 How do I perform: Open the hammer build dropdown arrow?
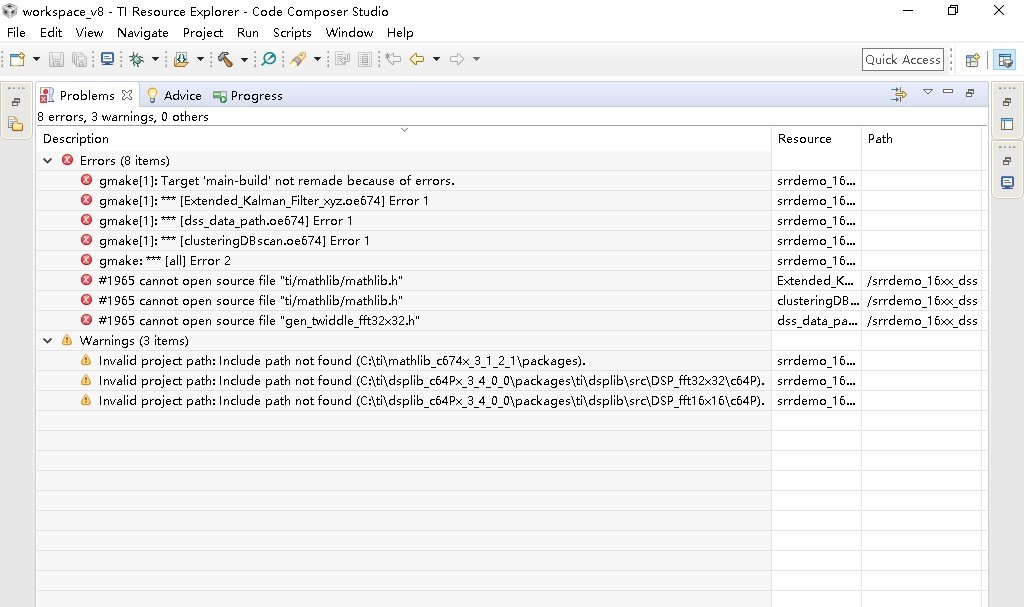coord(244,59)
